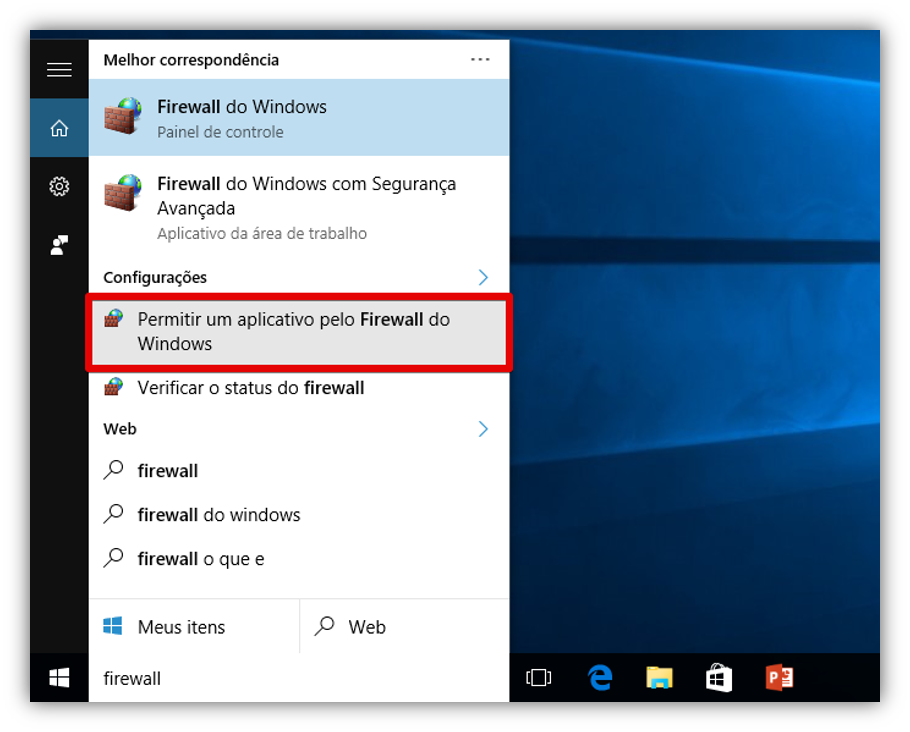Click the Melhor correspondência header
The width and height of the screenshot is (910, 732).
(192, 60)
